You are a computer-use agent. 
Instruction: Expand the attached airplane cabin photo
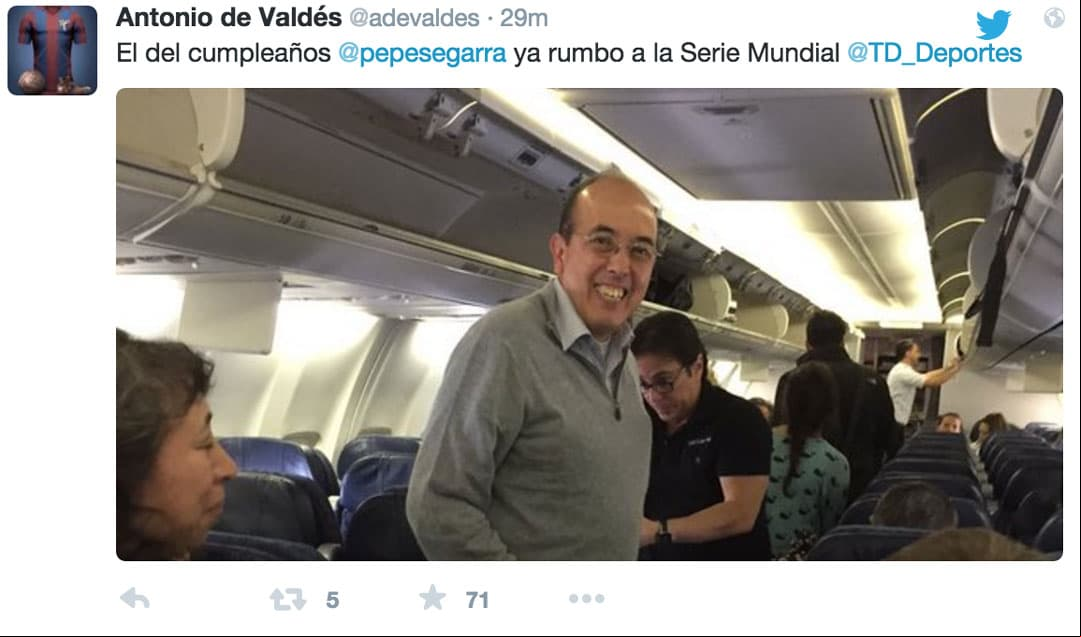(x=589, y=324)
